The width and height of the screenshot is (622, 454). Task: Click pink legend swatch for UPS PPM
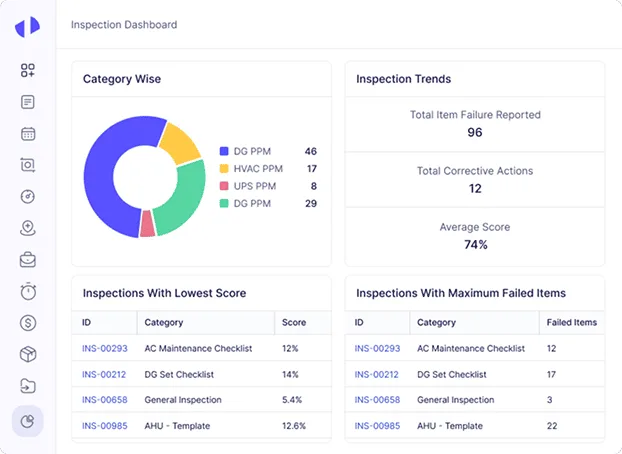224,186
